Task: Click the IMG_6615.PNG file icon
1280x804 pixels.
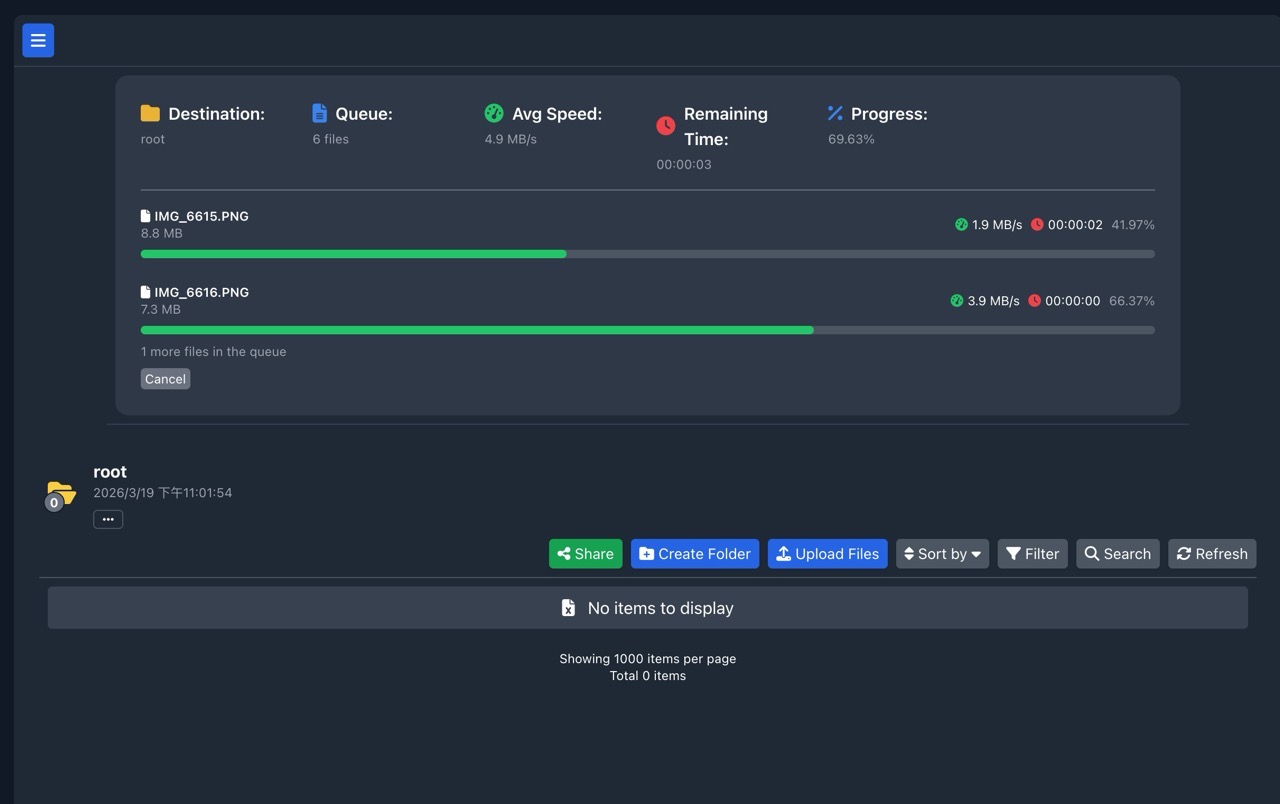Action: pyautogui.click(x=146, y=216)
